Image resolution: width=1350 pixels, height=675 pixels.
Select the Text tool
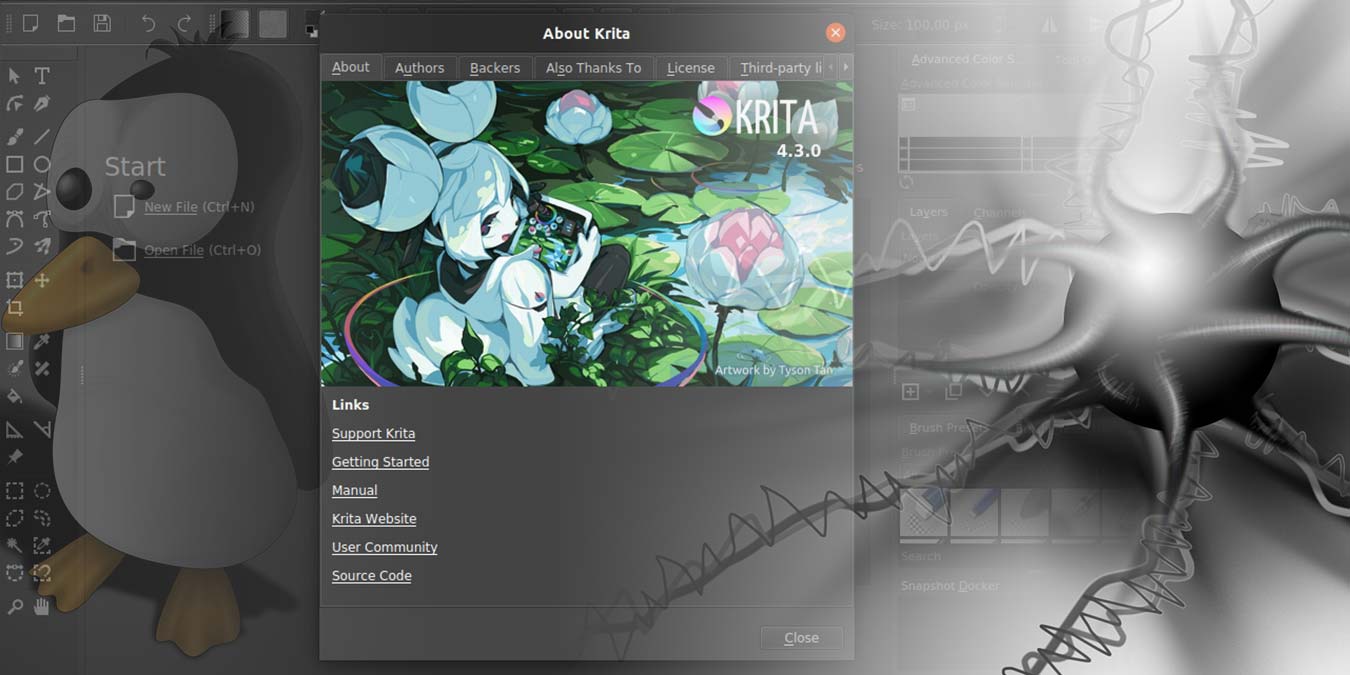[x=42, y=75]
